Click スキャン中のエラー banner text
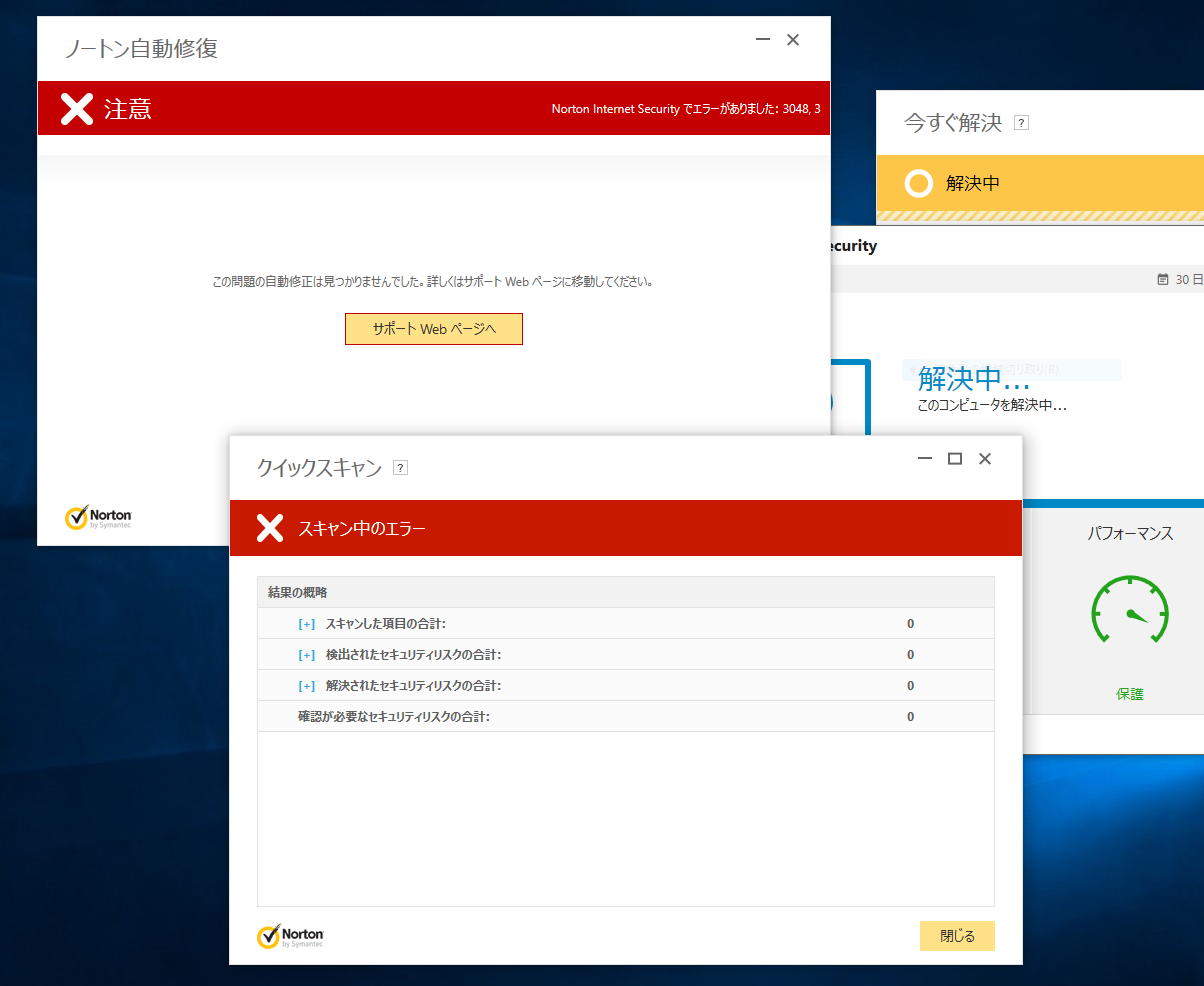Screen dimensions: 1204x986 pyautogui.click(x=362, y=529)
